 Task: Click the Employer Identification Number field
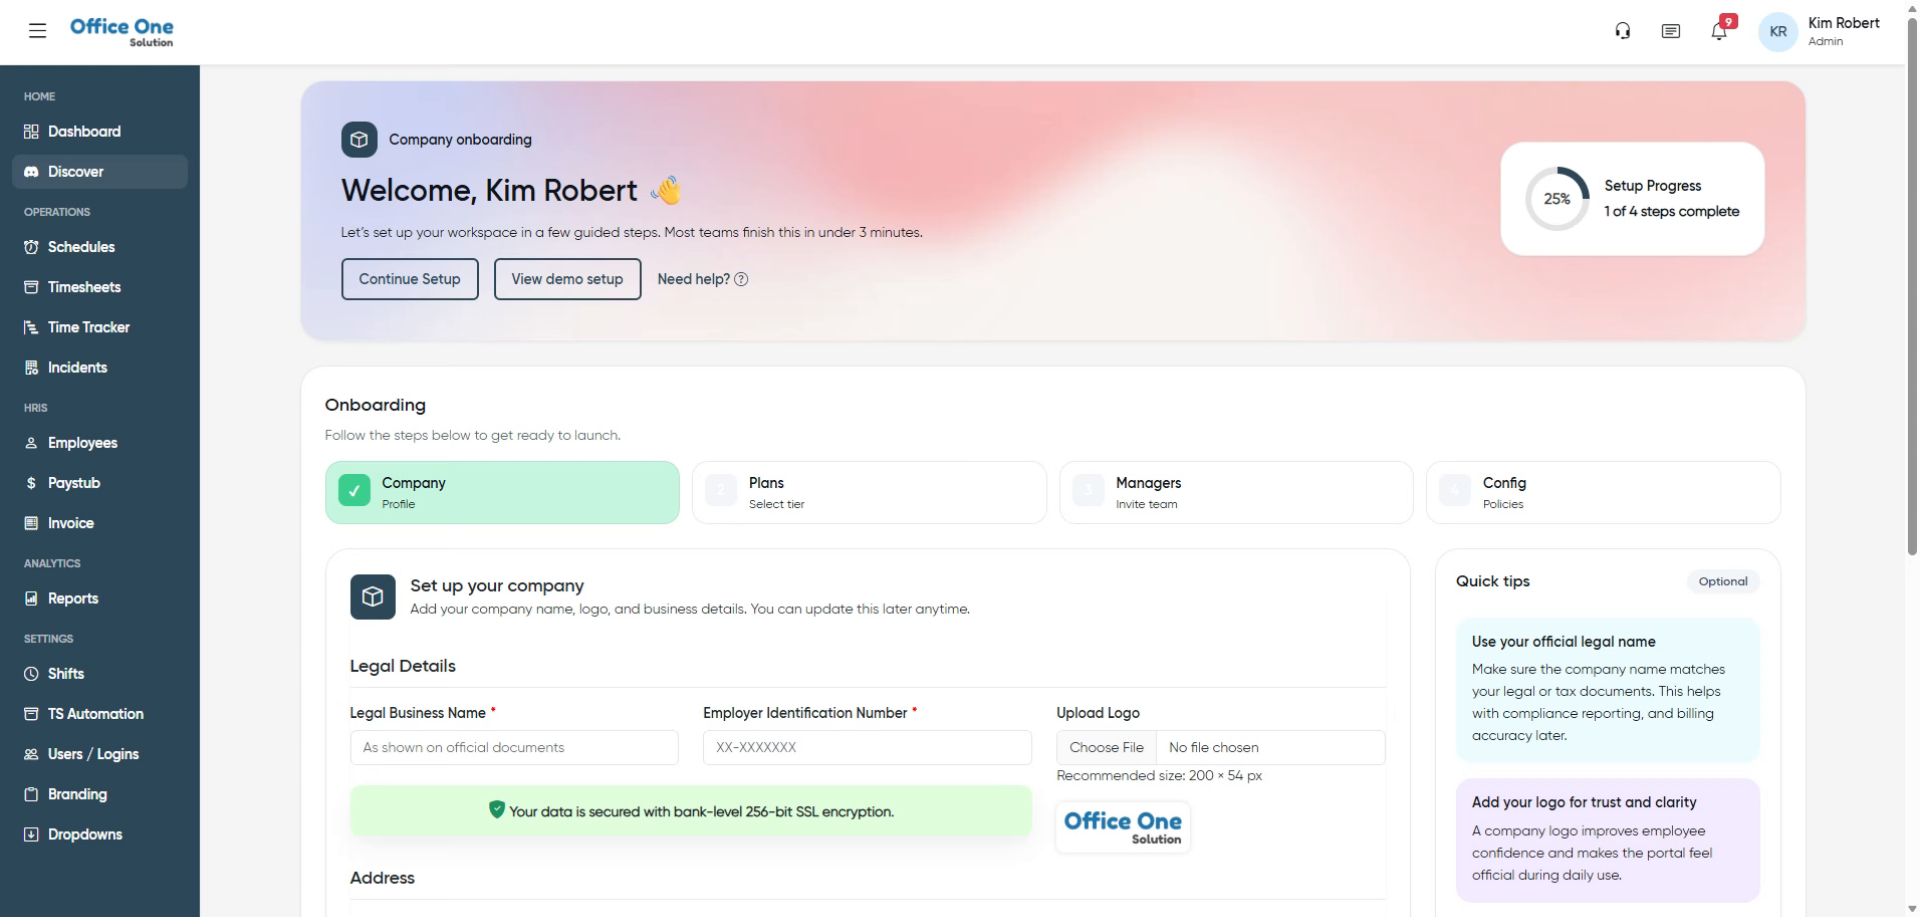click(x=866, y=748)
